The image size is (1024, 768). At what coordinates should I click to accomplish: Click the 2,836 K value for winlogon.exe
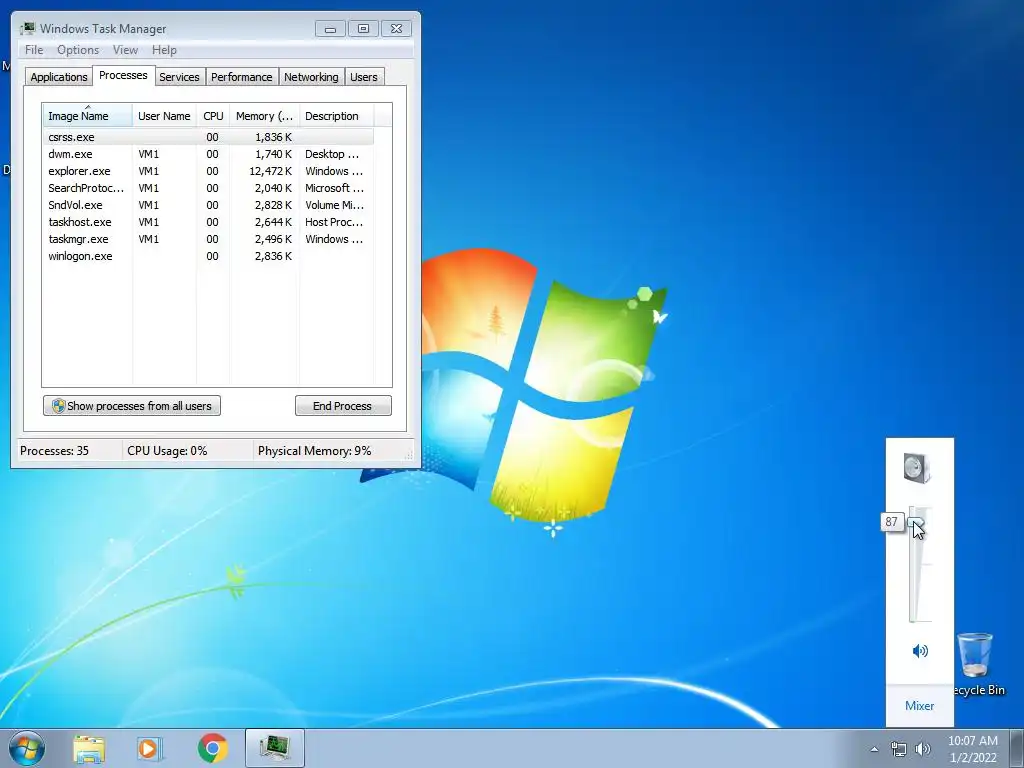(273, 256)
